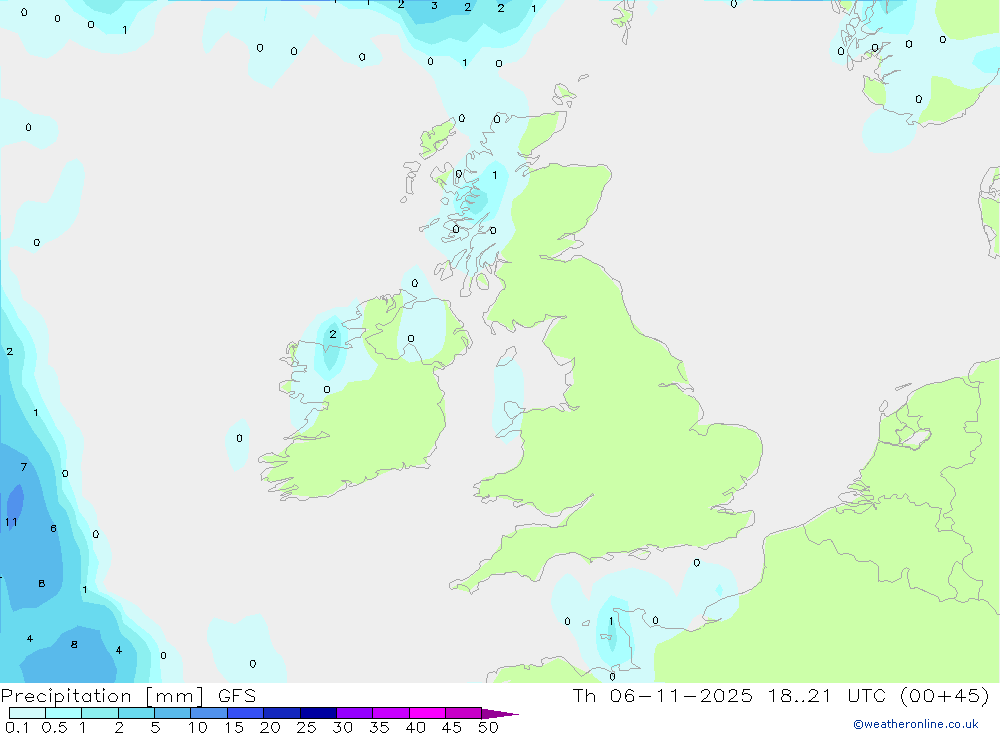
Task: Click the '3' precipitation value on the map
Action: (x=434, y=6)
